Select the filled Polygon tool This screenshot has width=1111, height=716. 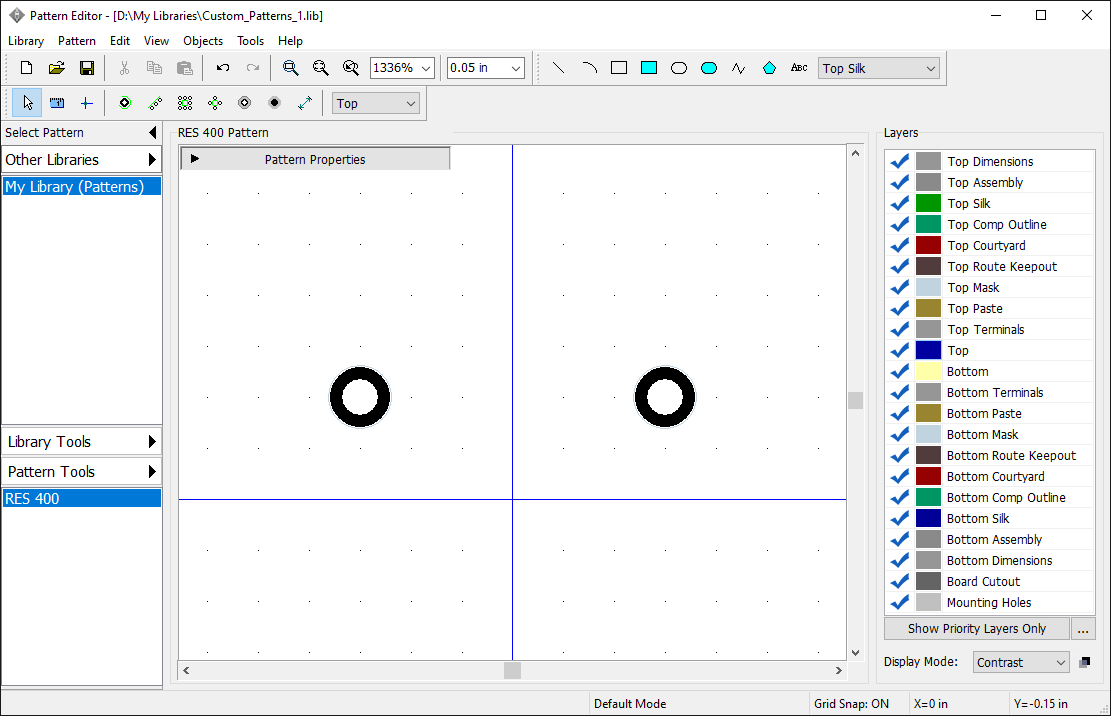tap(769, 68)
